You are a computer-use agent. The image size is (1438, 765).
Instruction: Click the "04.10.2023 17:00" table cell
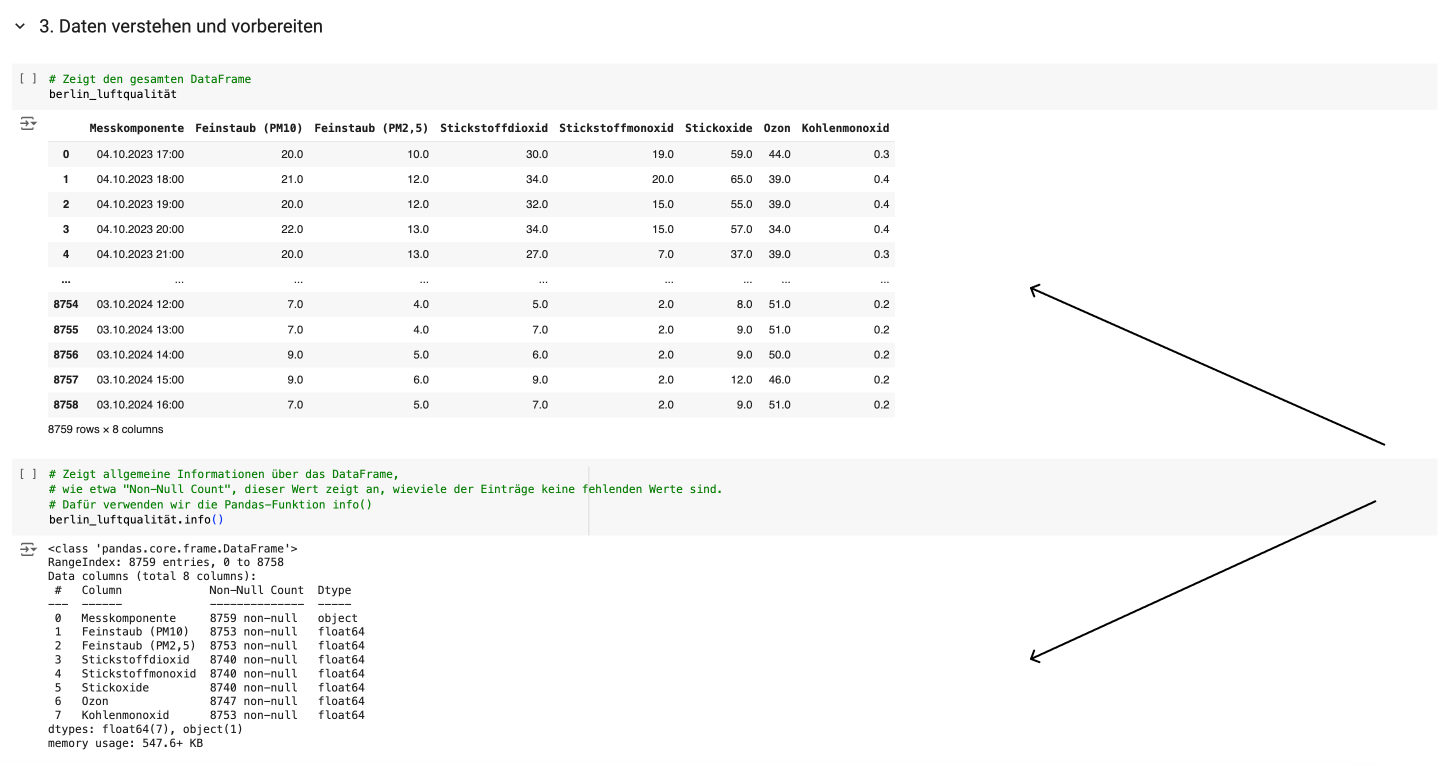pos(140,154)
